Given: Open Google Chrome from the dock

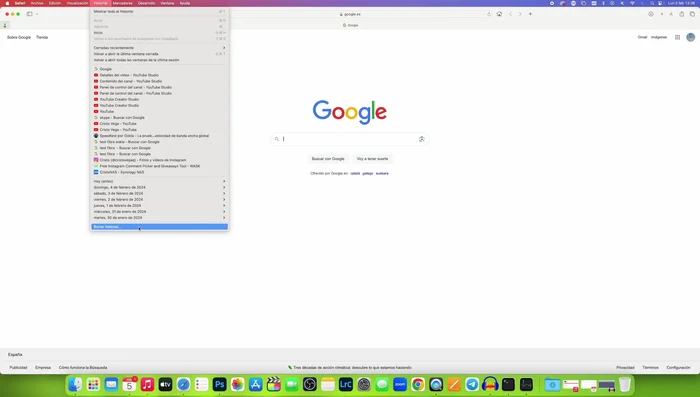Looking at the screenshot, I should point(418,384).
